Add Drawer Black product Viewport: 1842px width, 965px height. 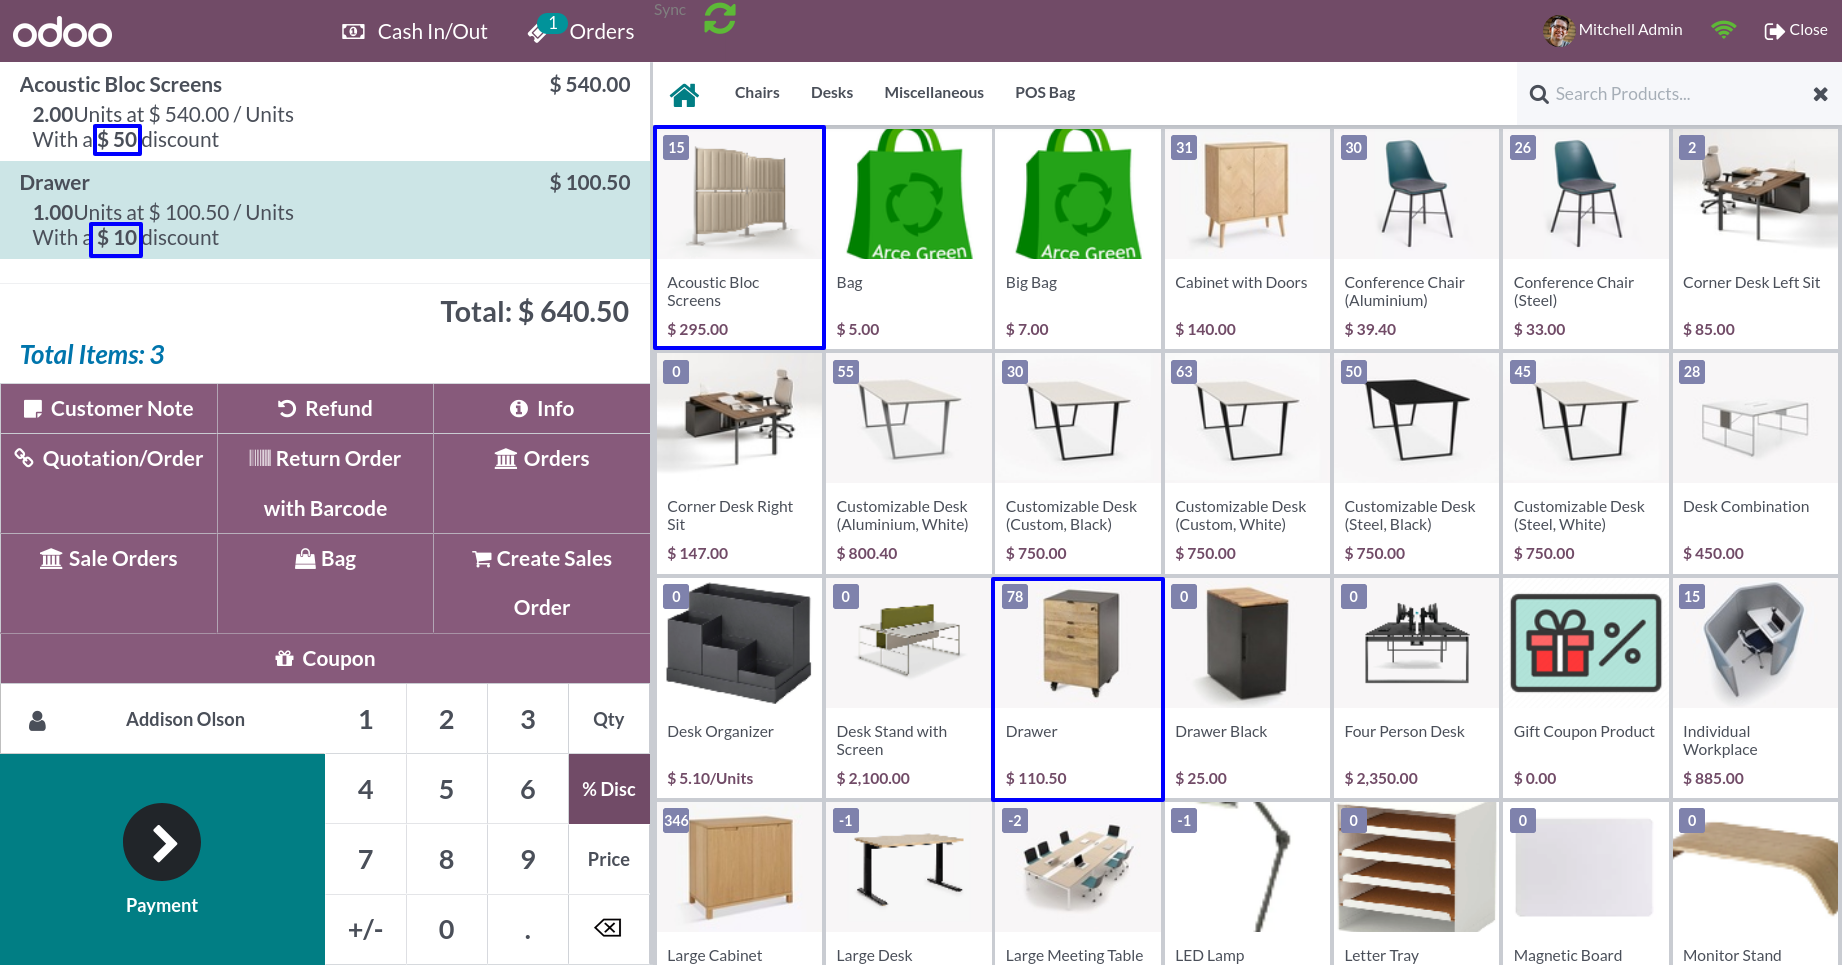[x=1247, y=687]
